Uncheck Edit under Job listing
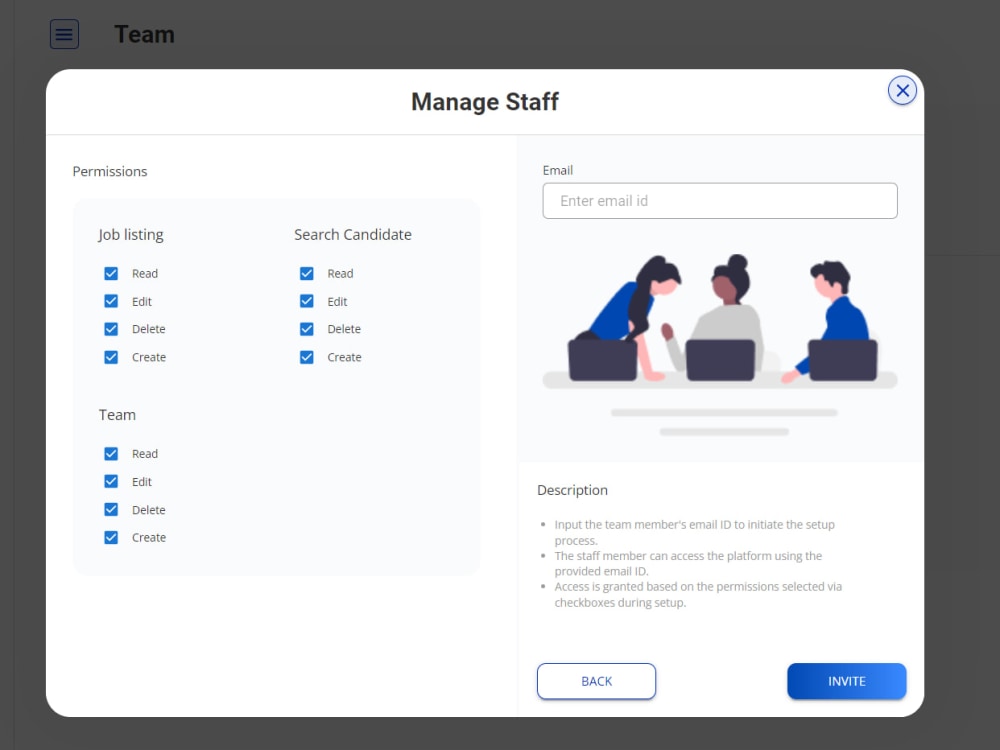This screenshot has height=750, width=1000. pos(111,301)
